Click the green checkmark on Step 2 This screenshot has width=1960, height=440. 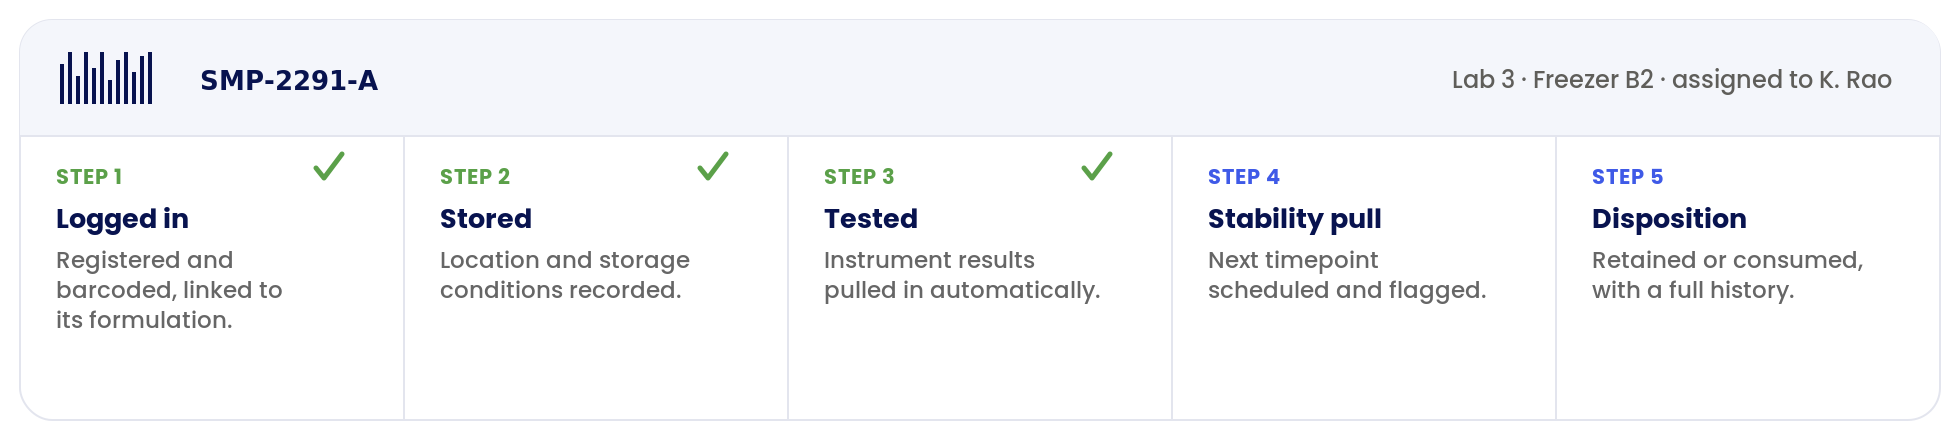(x=713, y=166)
